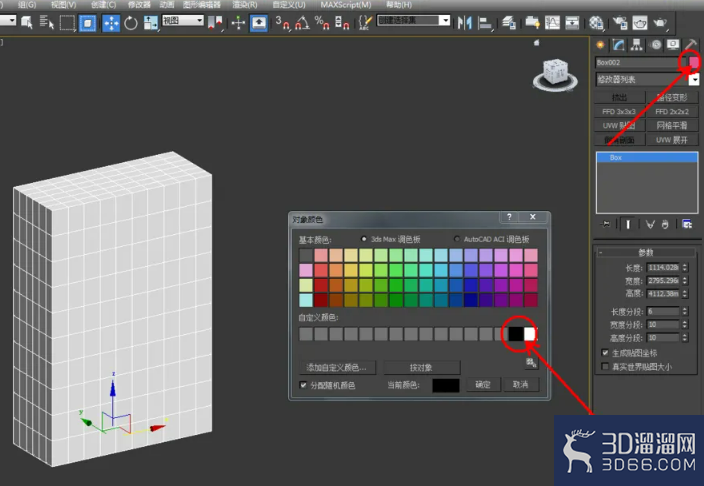The height and width of the screenshot is (486, 704).
Task: Open Select by Name list
Action: tap(46, 22)
